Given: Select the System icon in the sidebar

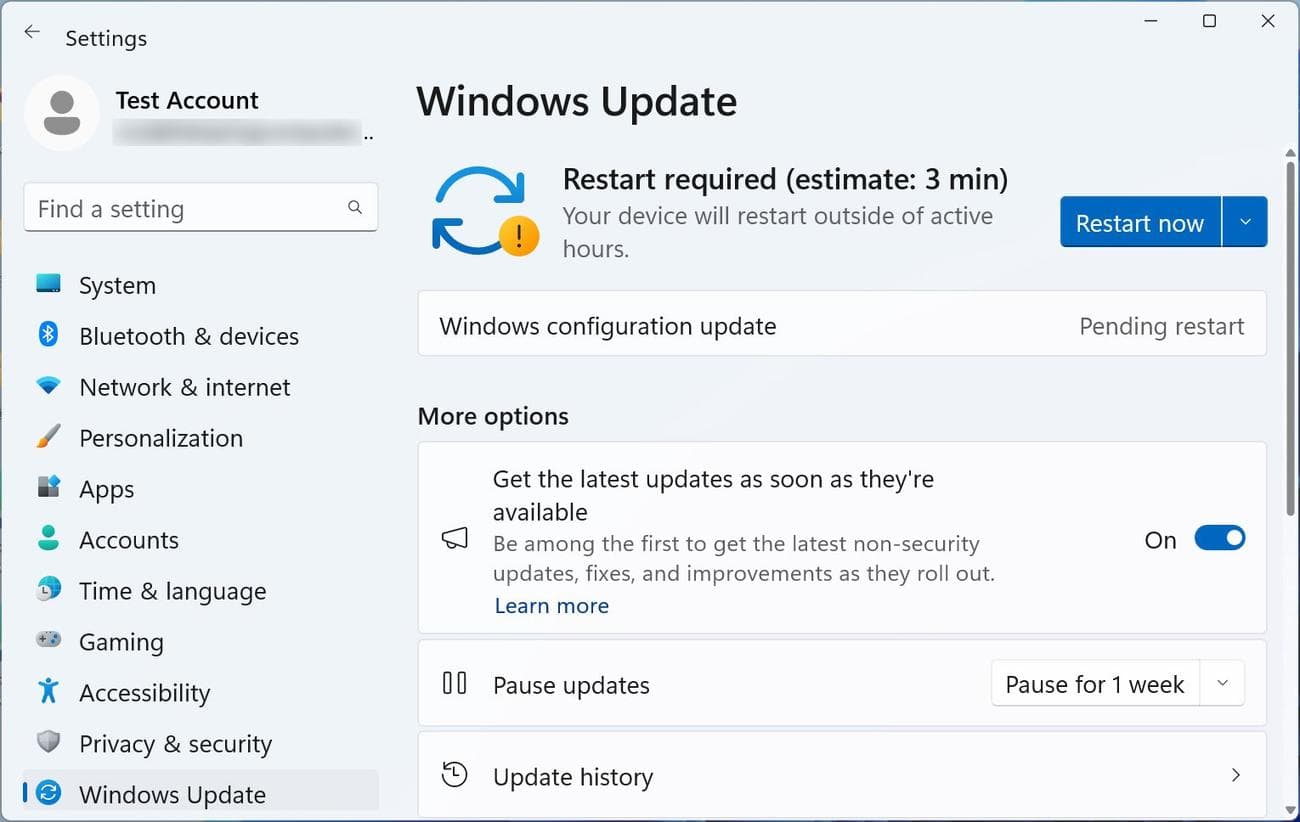Looking at the screenshot, I should (x=48, y=285).
